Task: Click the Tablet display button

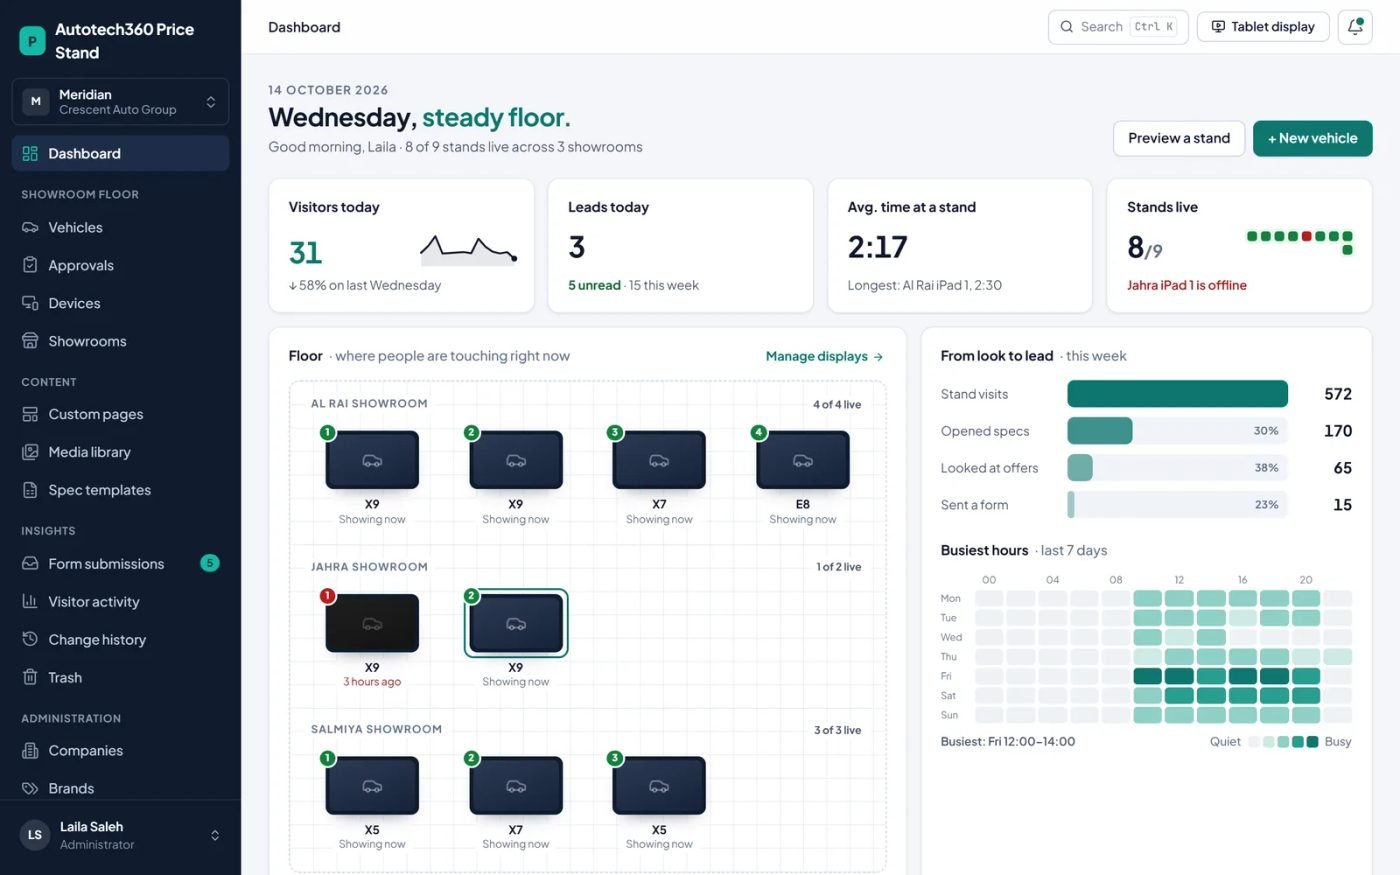Action: click(1263, 27)
